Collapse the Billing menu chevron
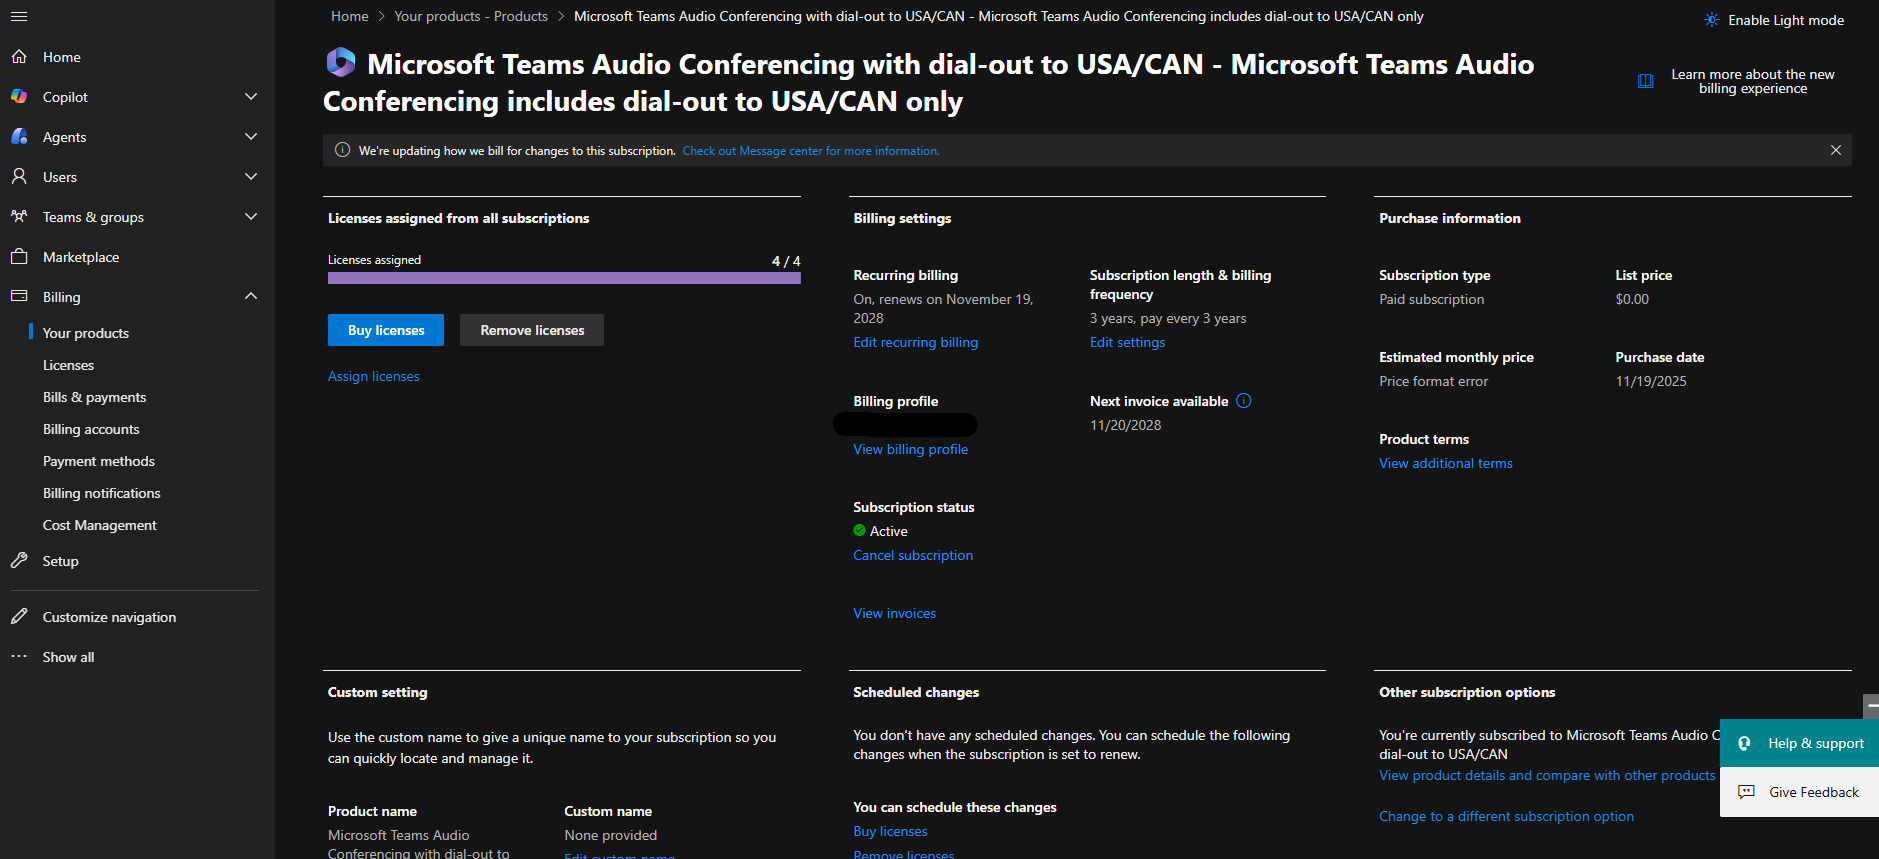The height and width of the screenshot is (859, 1879). point(251,297)
